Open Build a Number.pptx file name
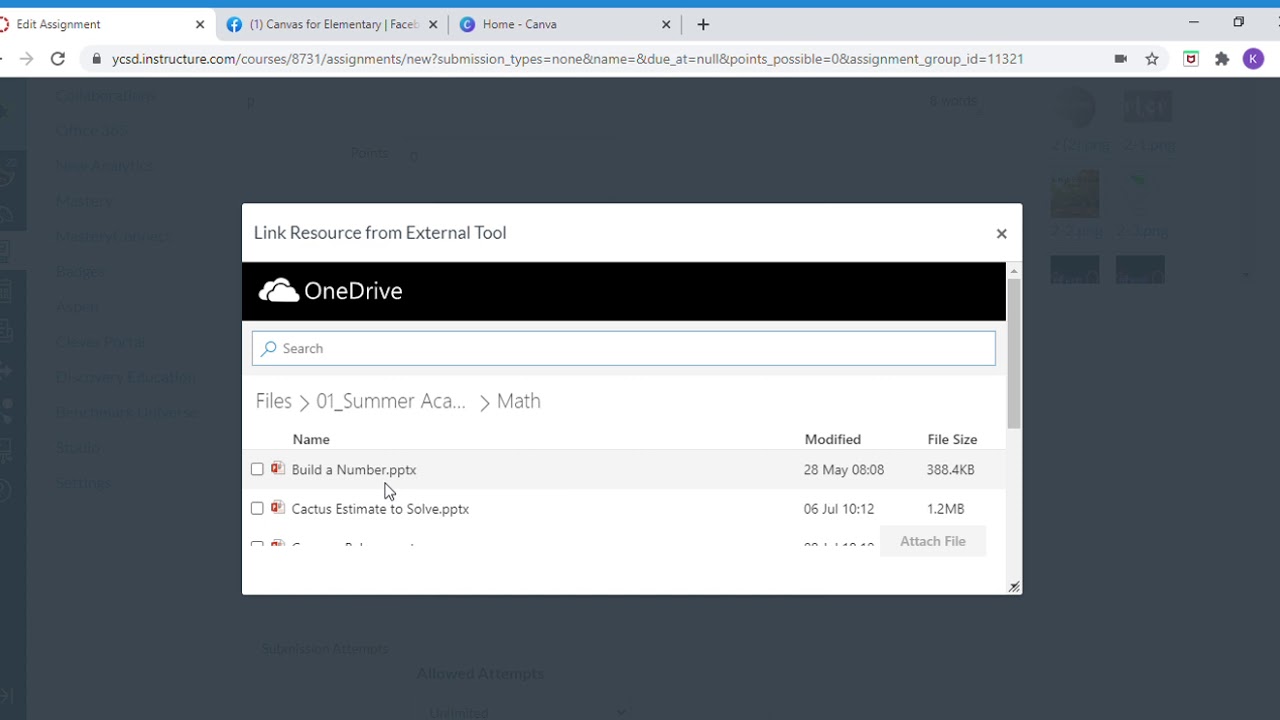 pyautogui.click(x=354, y=469)
